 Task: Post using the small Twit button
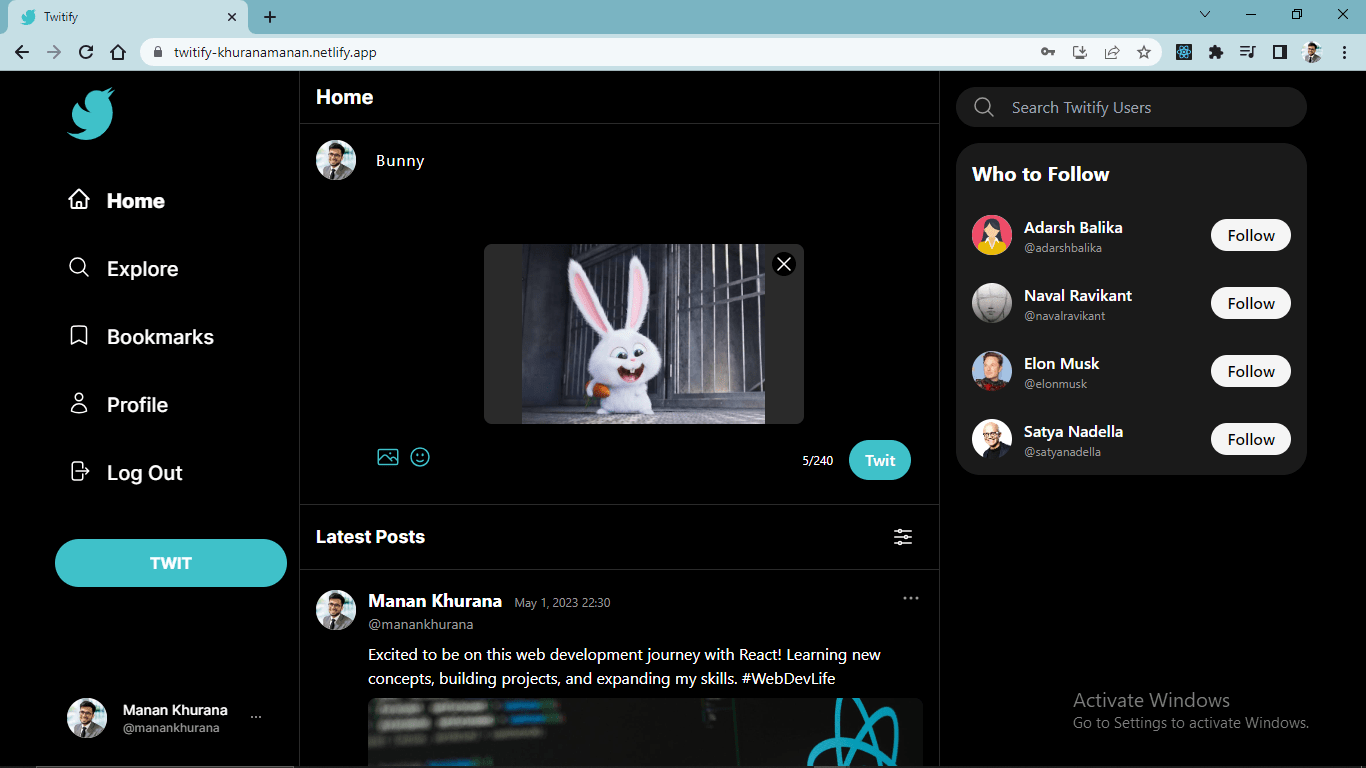point(880,460)
